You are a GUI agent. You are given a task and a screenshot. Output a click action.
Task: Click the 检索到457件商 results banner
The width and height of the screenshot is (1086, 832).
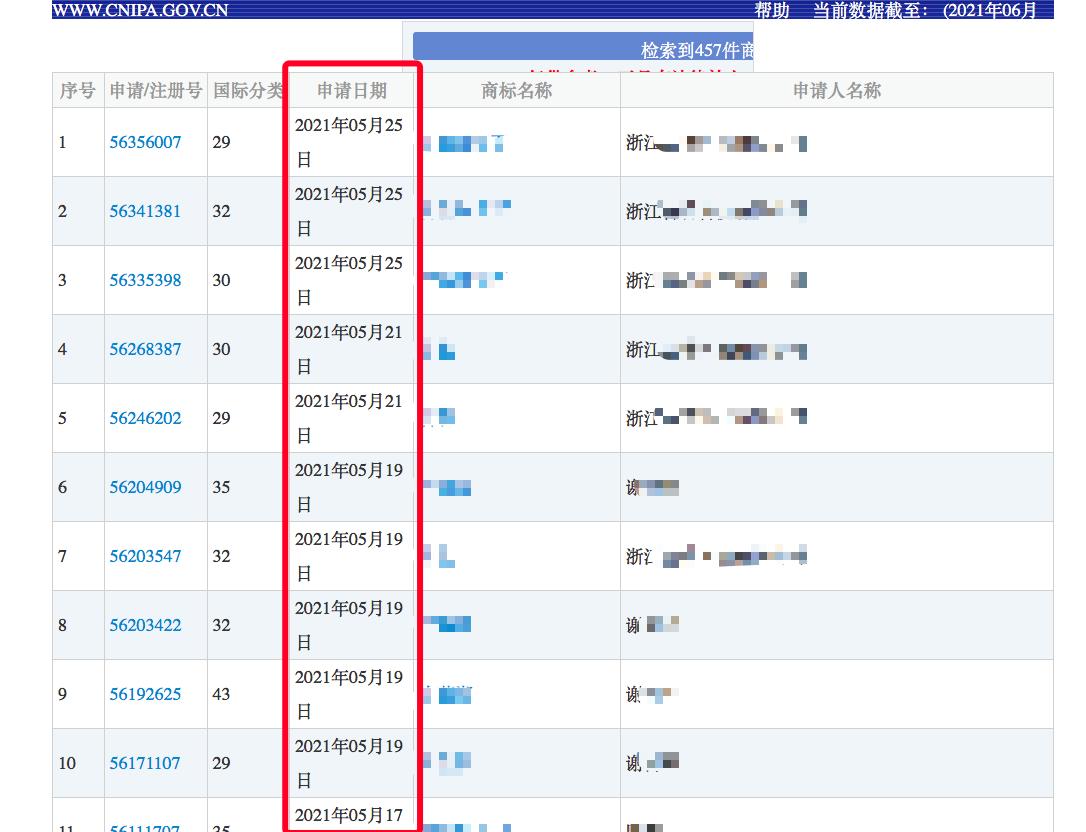583,46
